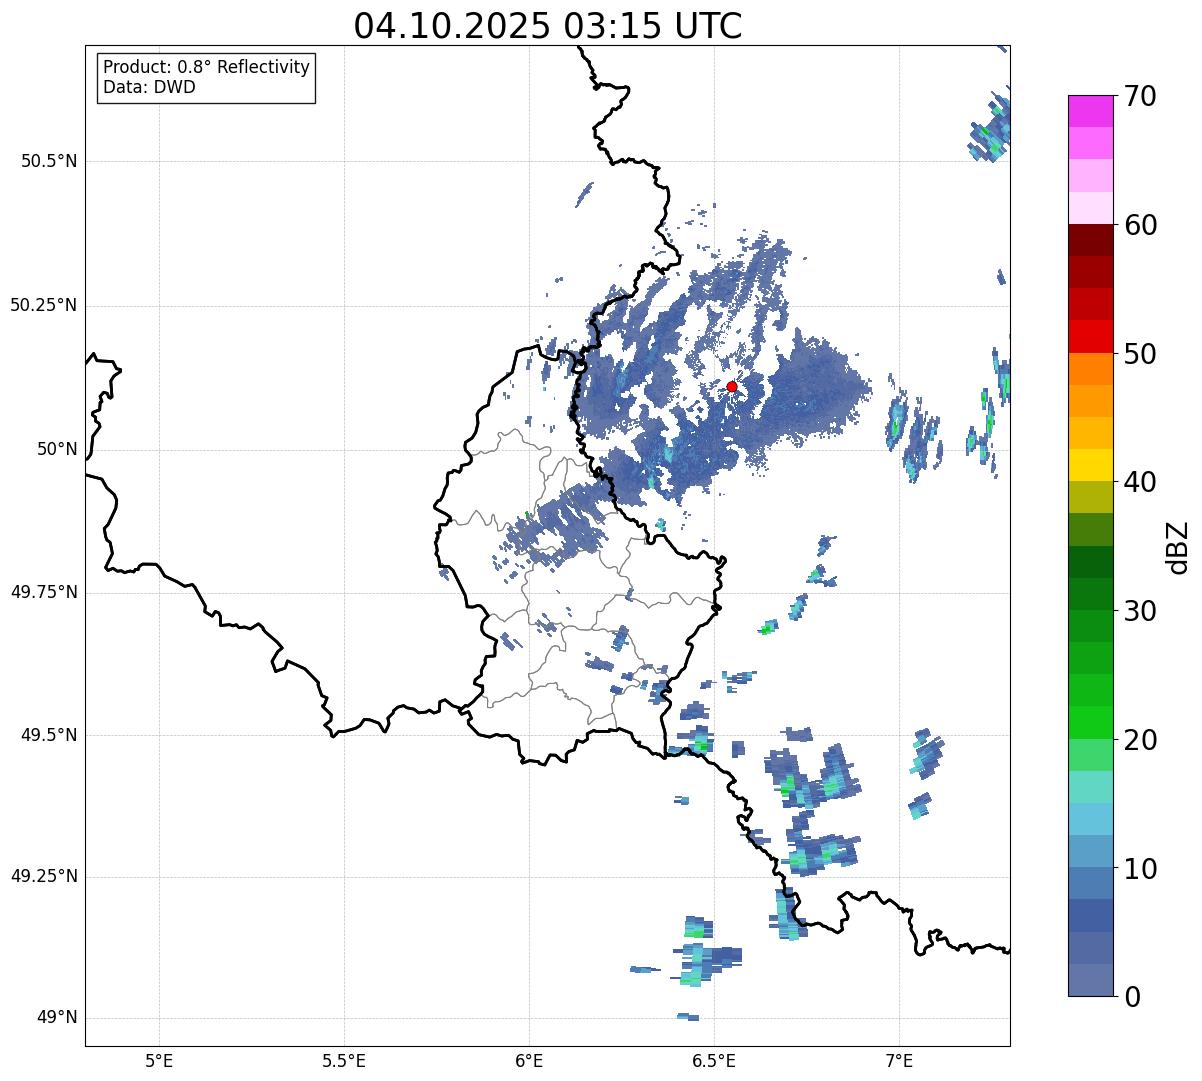Click the colorbar tick label 60

click(x=1140, y=225)
